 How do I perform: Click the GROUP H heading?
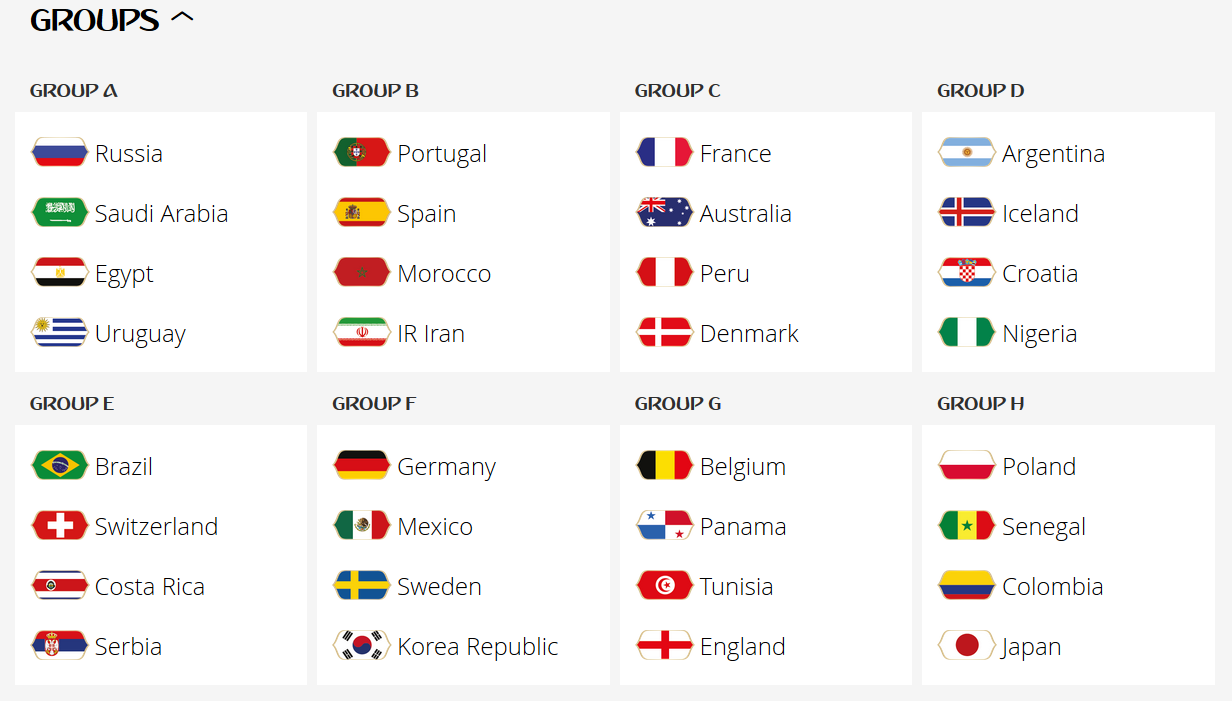pos(981,404)
